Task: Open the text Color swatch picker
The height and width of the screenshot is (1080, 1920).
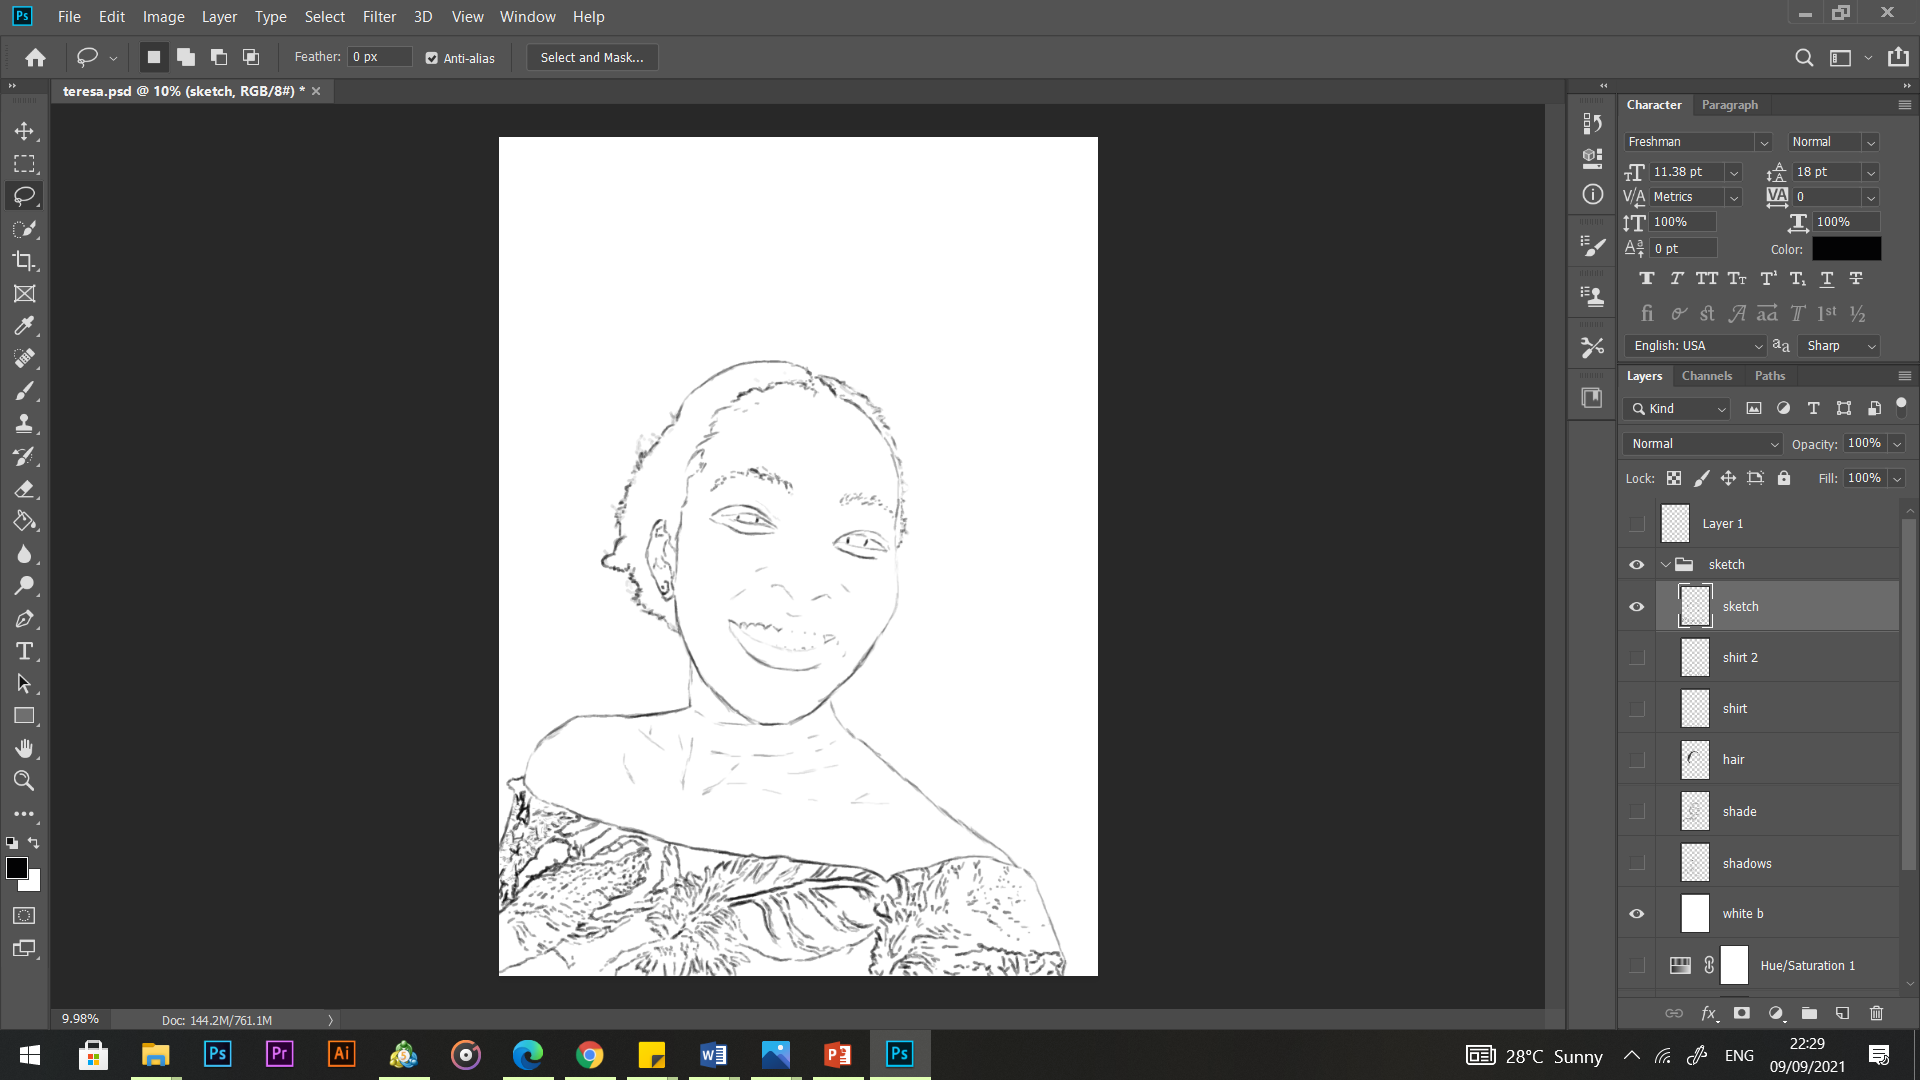Action: [x=1845, y=248]
